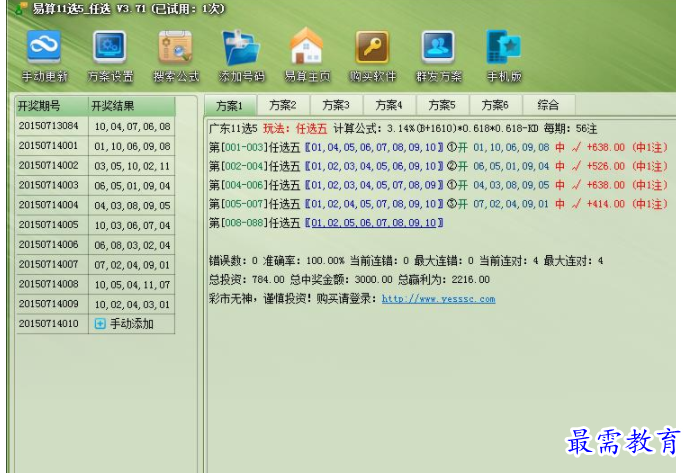This screenshot has height=473, width=689.
Task: Click the 群发方案 users icon
Action: pyautogui.click(x=438, y=47)
